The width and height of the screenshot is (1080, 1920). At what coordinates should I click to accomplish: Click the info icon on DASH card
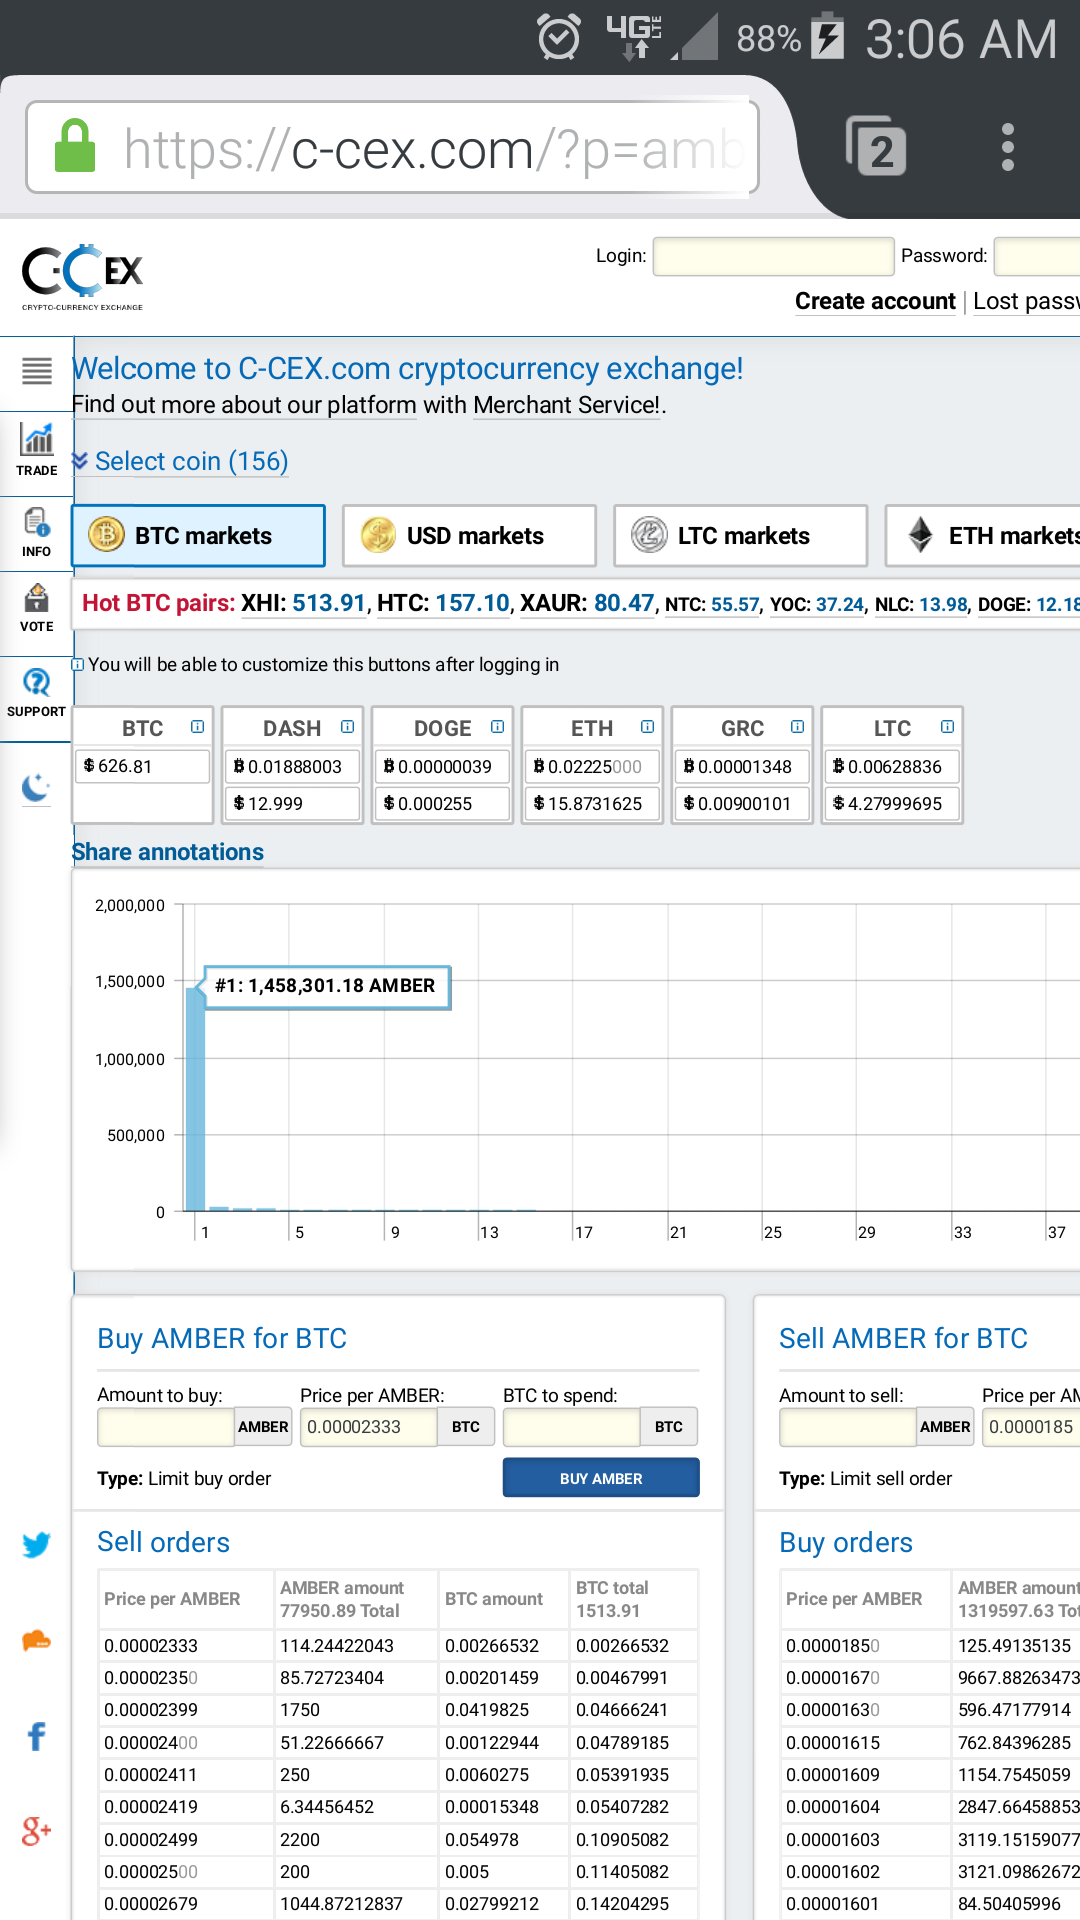coord(347,727)
